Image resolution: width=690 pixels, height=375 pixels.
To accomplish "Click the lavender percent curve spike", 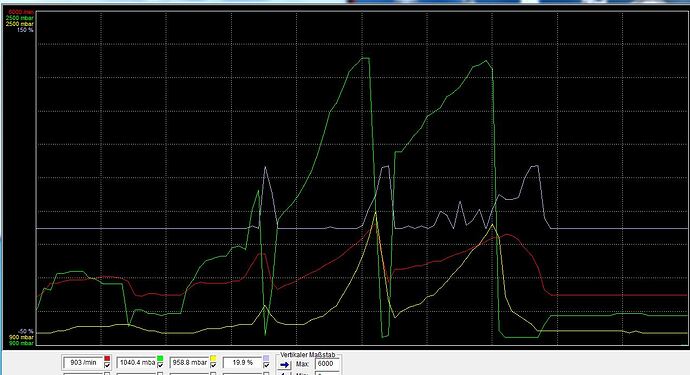I will pos(265,167).
